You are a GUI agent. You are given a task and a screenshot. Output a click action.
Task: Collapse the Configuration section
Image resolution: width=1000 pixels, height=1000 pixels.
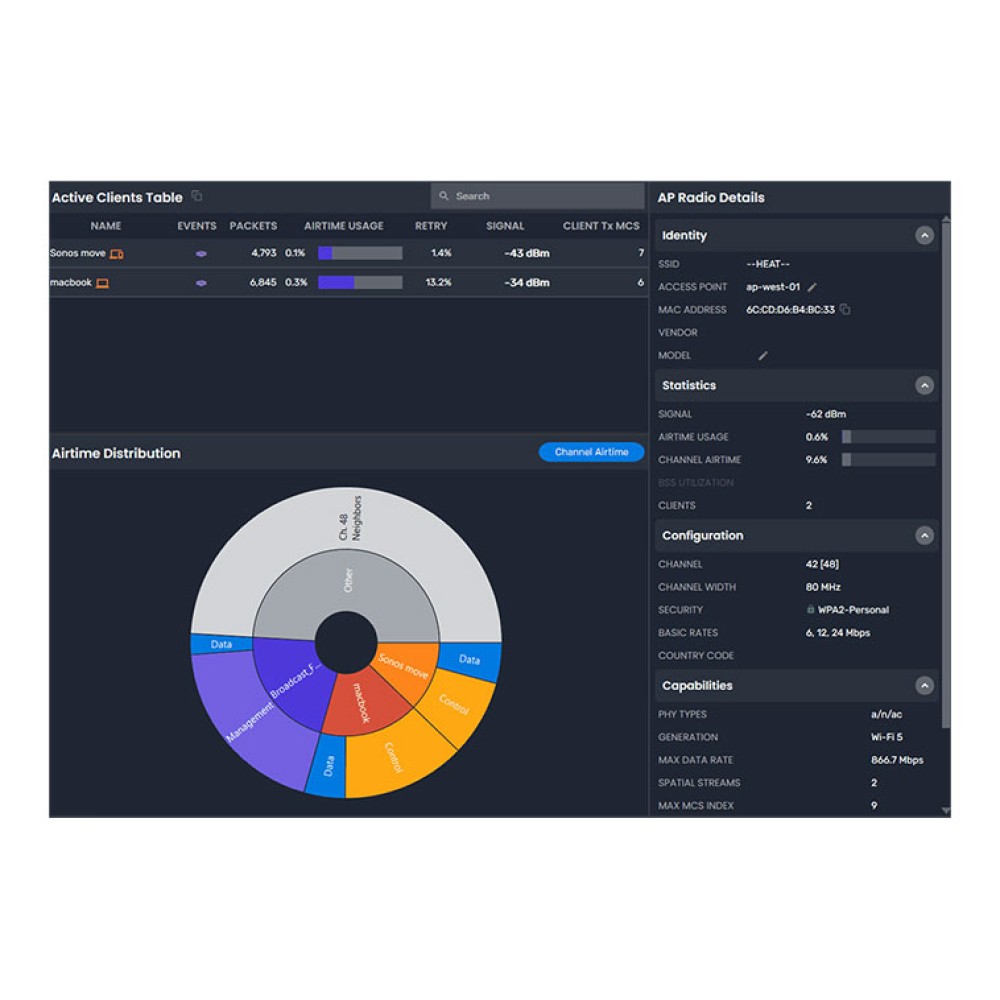click(924, 536)
